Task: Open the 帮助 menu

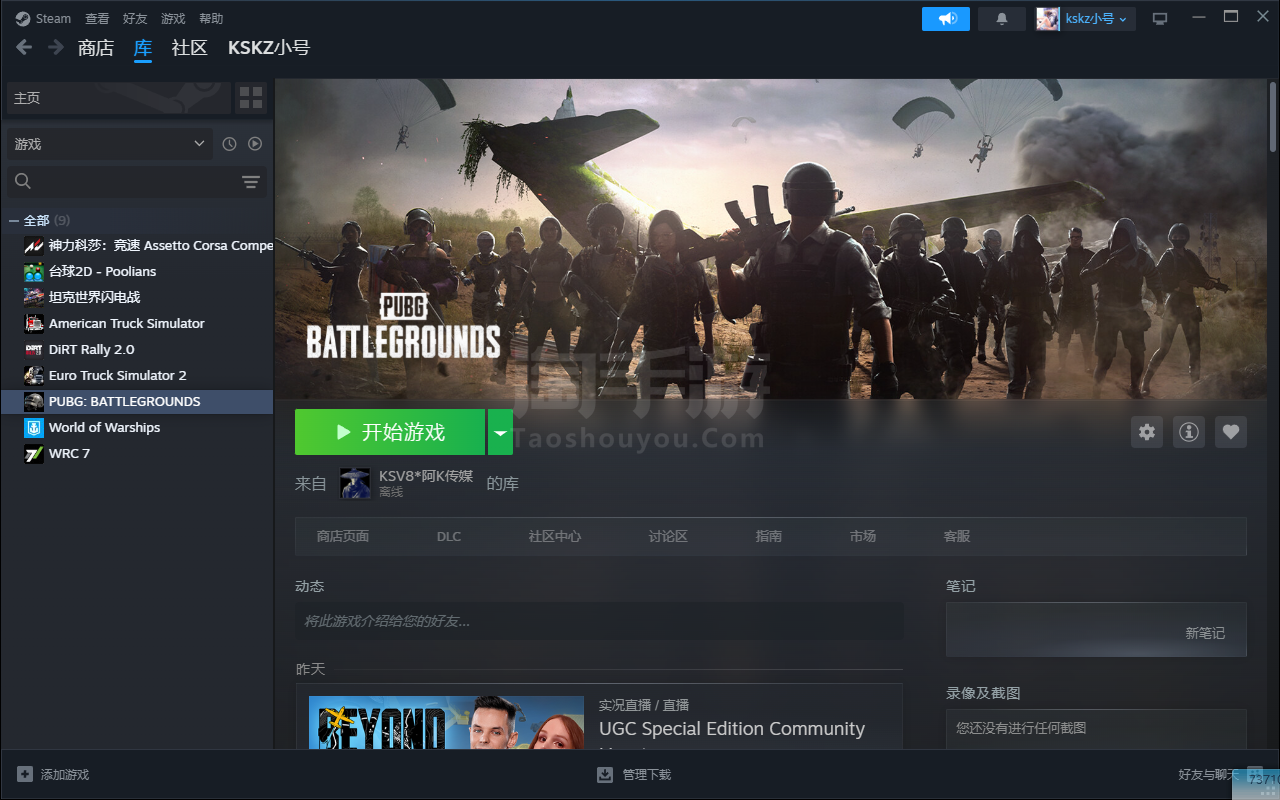Action: point(211,18)
